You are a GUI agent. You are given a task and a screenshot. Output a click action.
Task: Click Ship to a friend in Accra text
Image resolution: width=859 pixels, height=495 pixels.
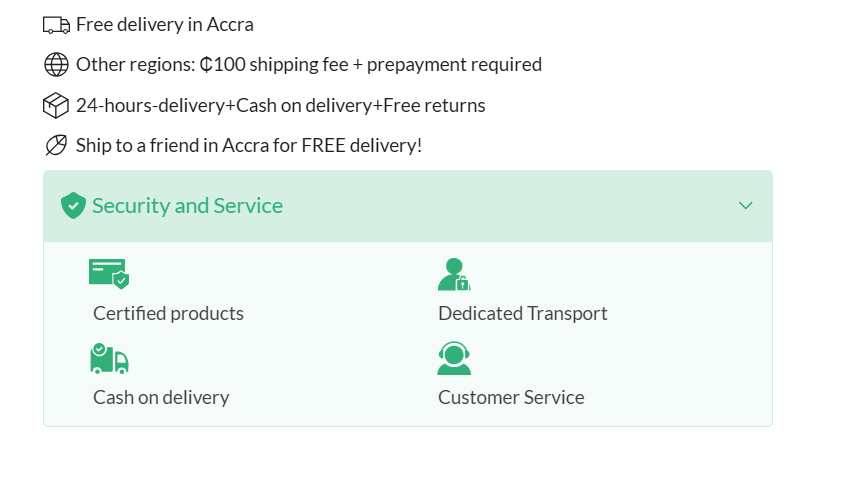[249, 145]
